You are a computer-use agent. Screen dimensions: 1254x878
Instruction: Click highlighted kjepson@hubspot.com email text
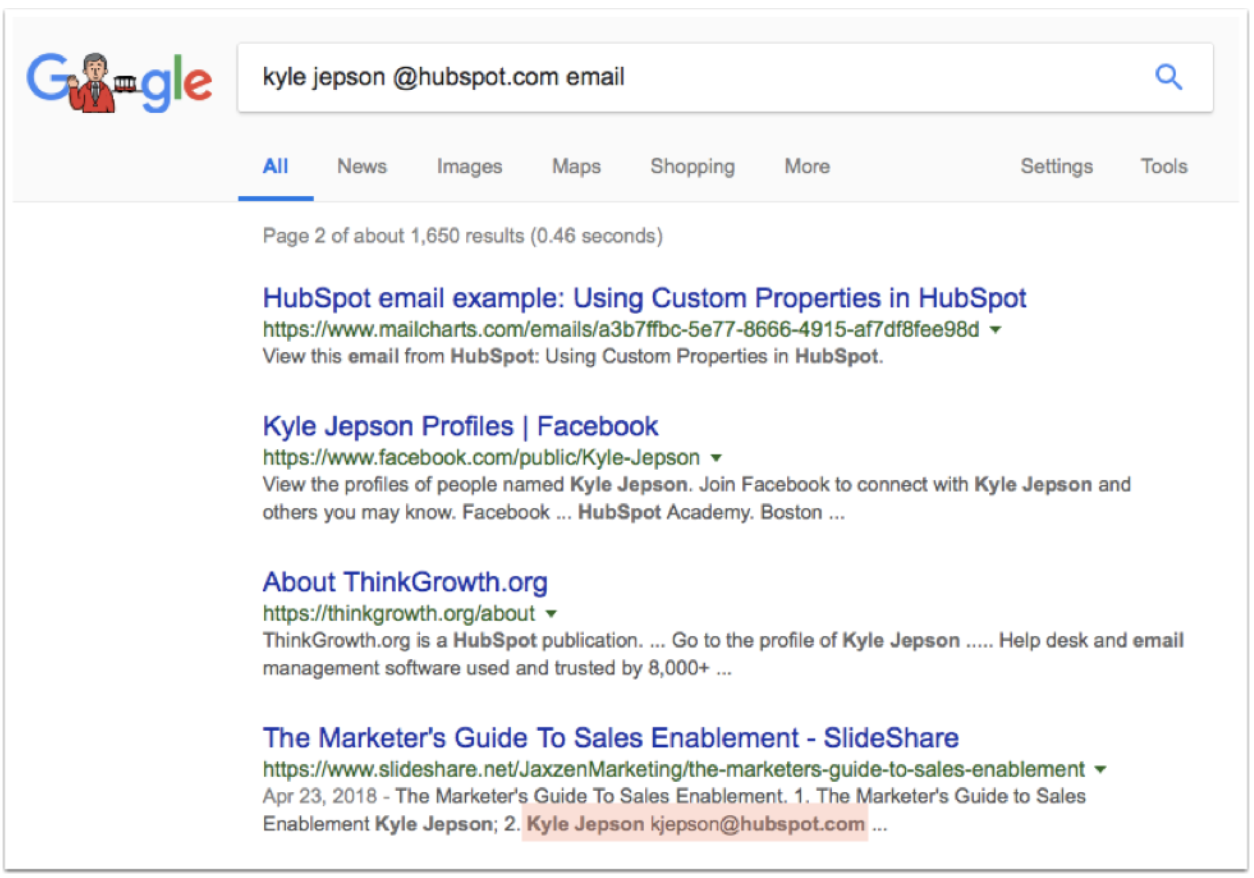coord(758,825)
